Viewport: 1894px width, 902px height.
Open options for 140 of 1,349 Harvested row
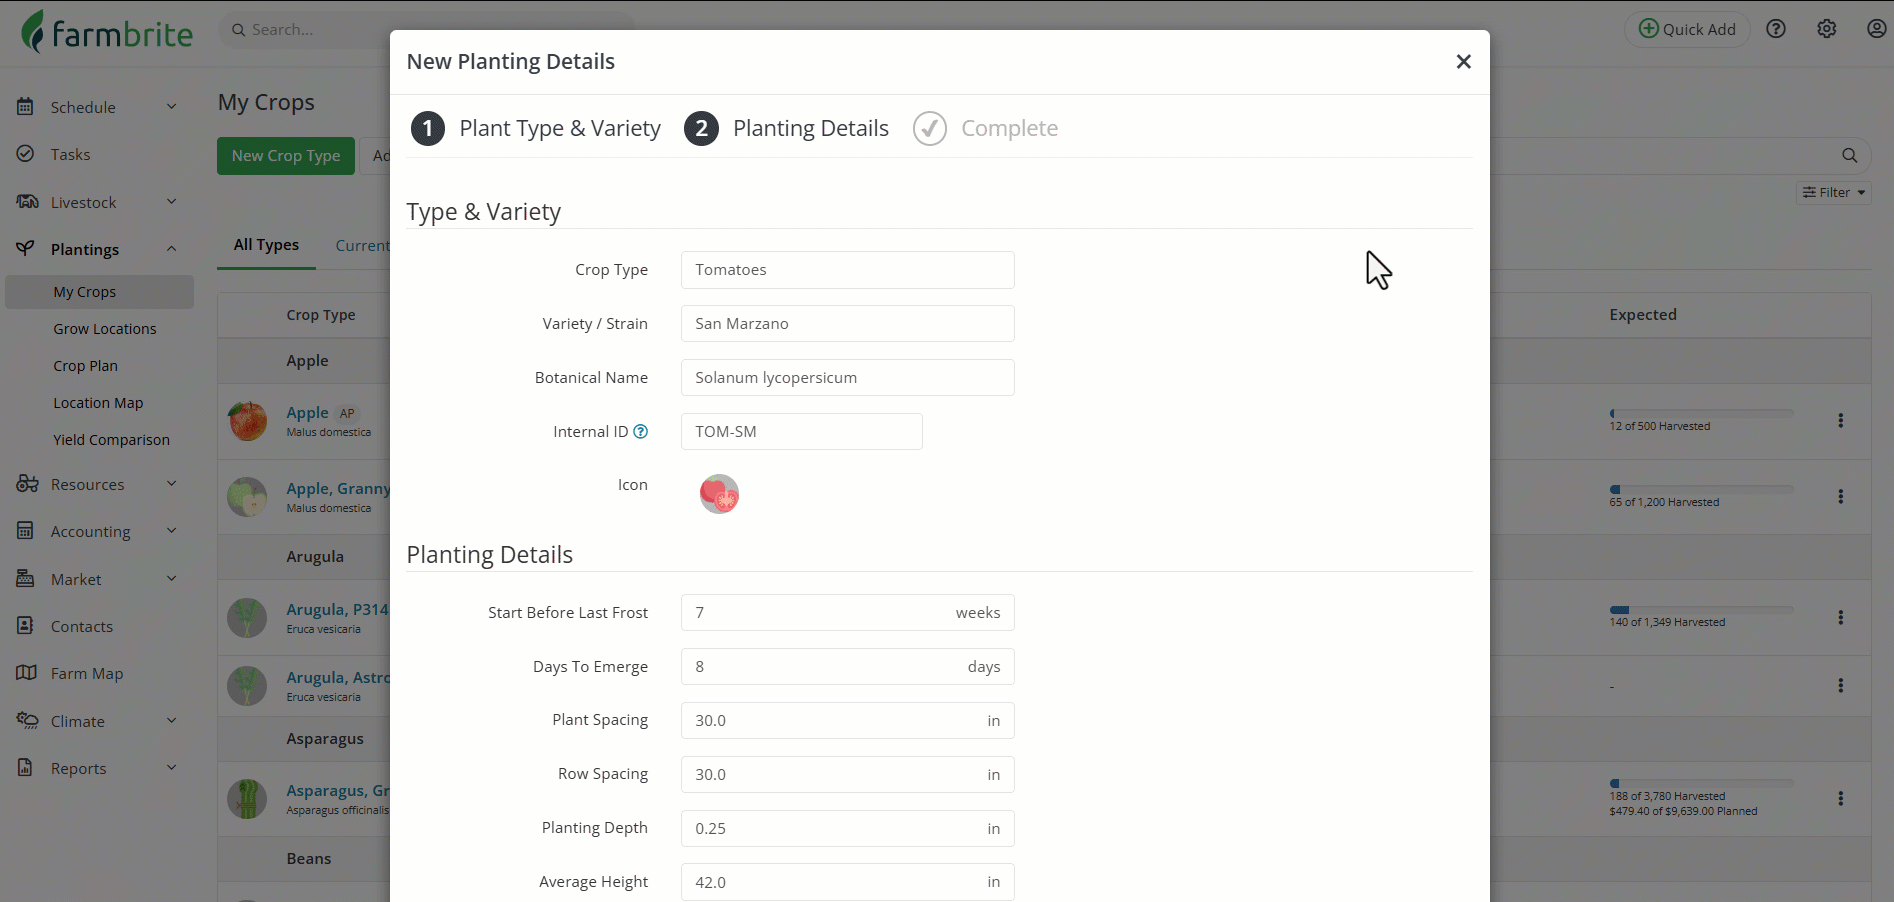click(x=1841, y=618)
